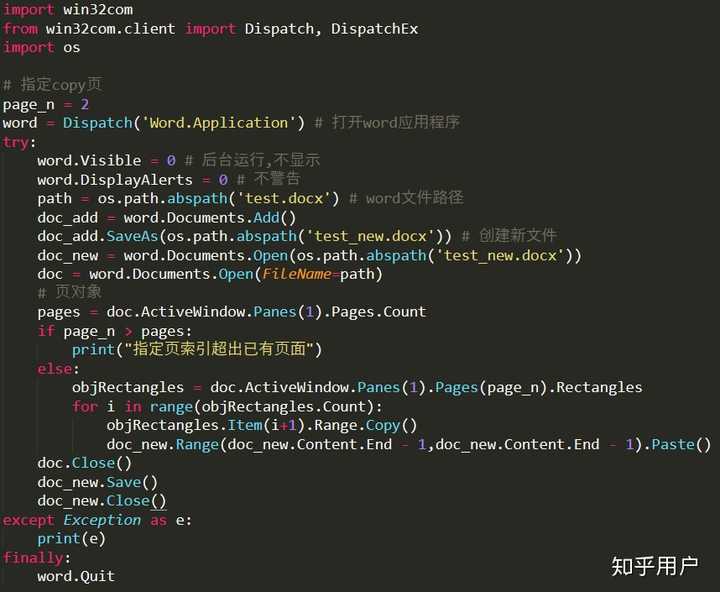720x592 pixels.
Task: Click the word.Documents.Add() call
Action: pyautogui.click(x=209, y=217)
